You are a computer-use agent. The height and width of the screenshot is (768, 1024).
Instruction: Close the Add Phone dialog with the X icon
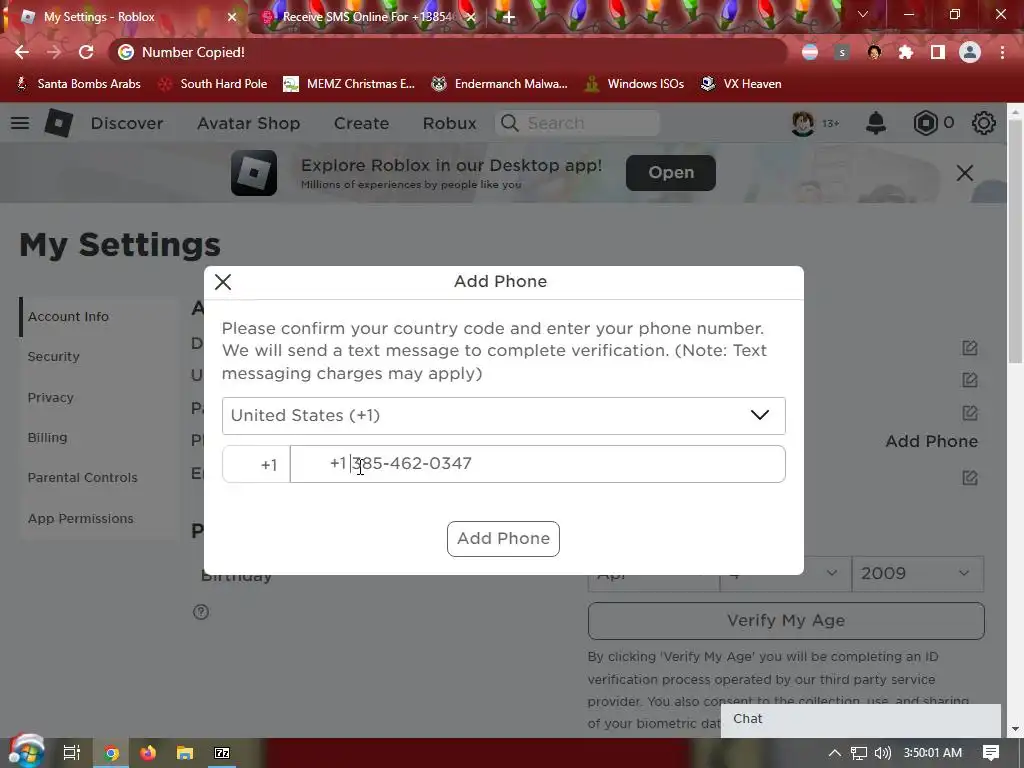tap(223, 282)
